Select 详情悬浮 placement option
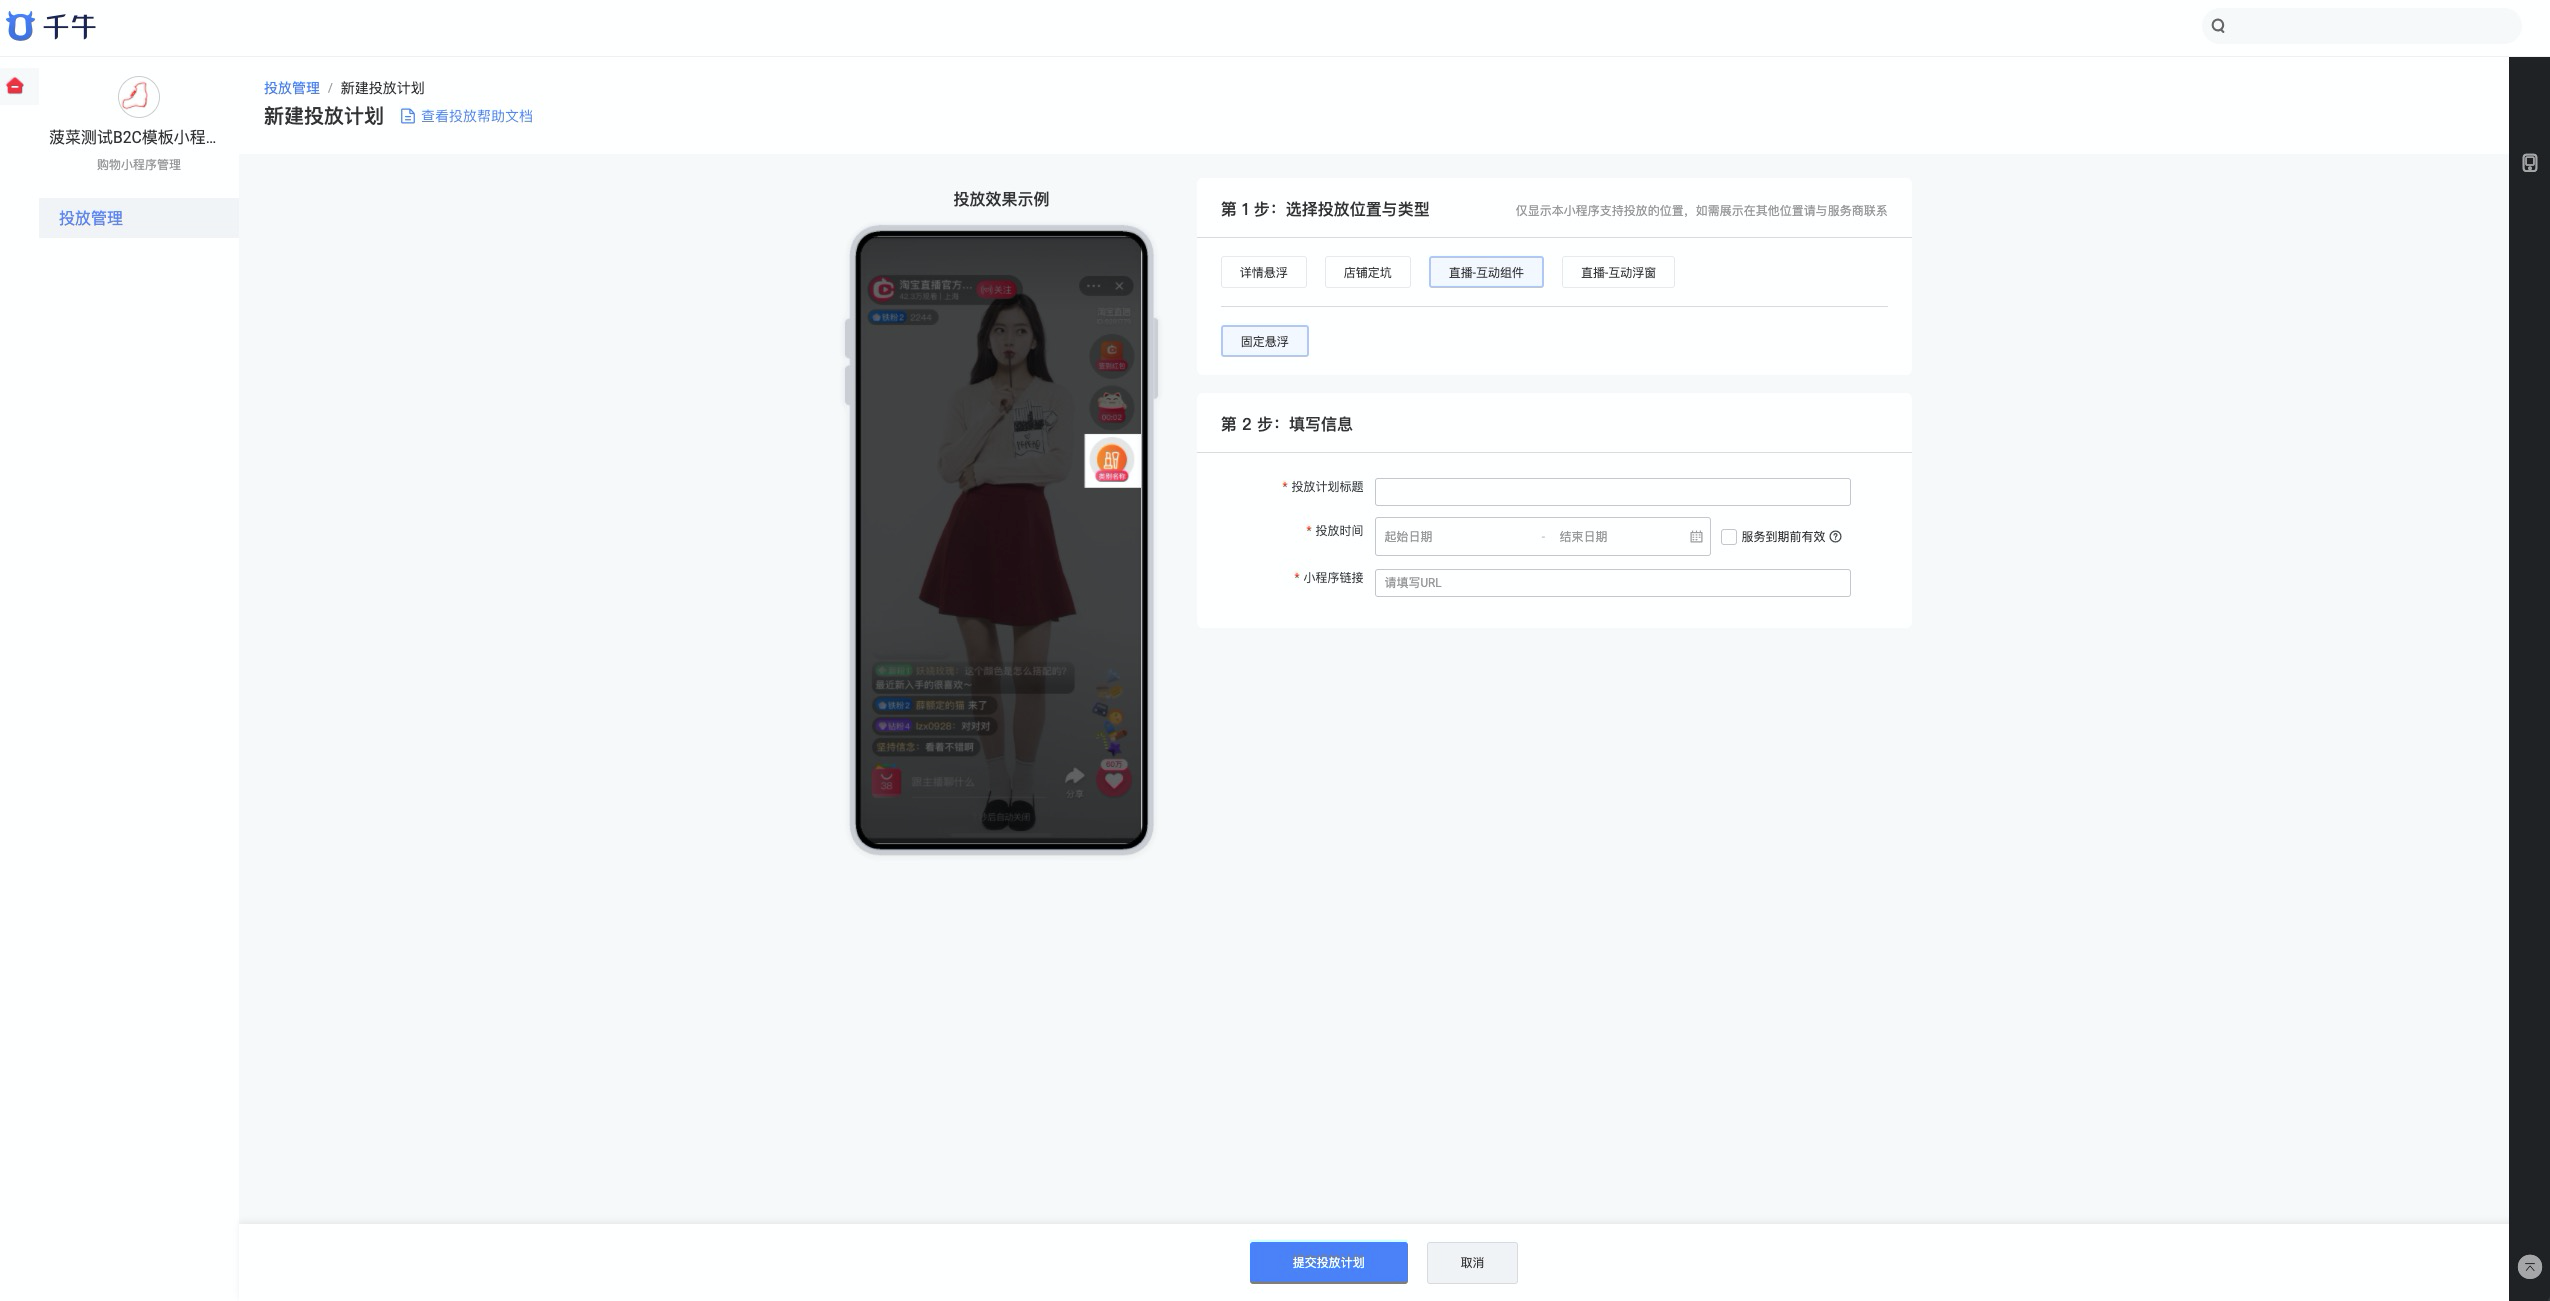This screenshot has height=1301, width=2550. point(1263,272)
